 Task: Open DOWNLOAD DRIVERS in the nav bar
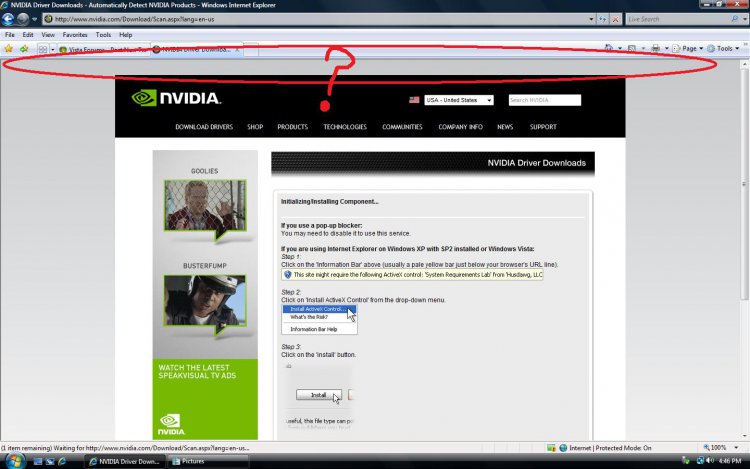pyautogui.click(x=204, y=127)
